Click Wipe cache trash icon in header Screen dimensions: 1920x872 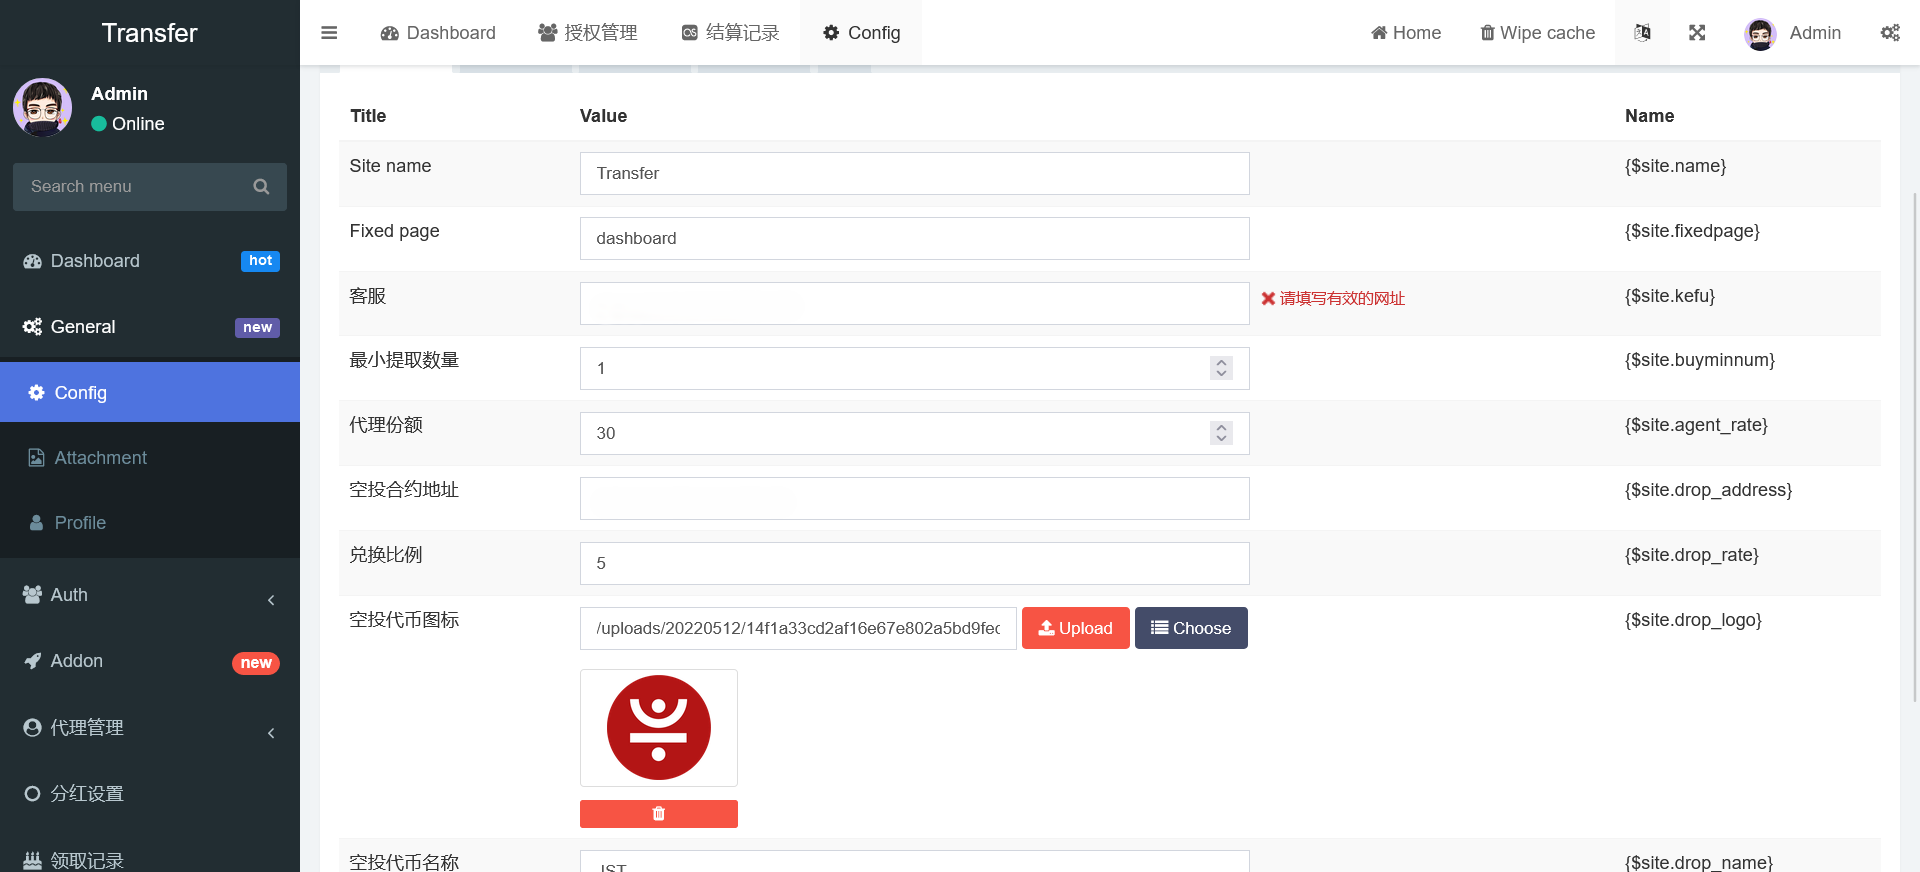point(1487,33)
